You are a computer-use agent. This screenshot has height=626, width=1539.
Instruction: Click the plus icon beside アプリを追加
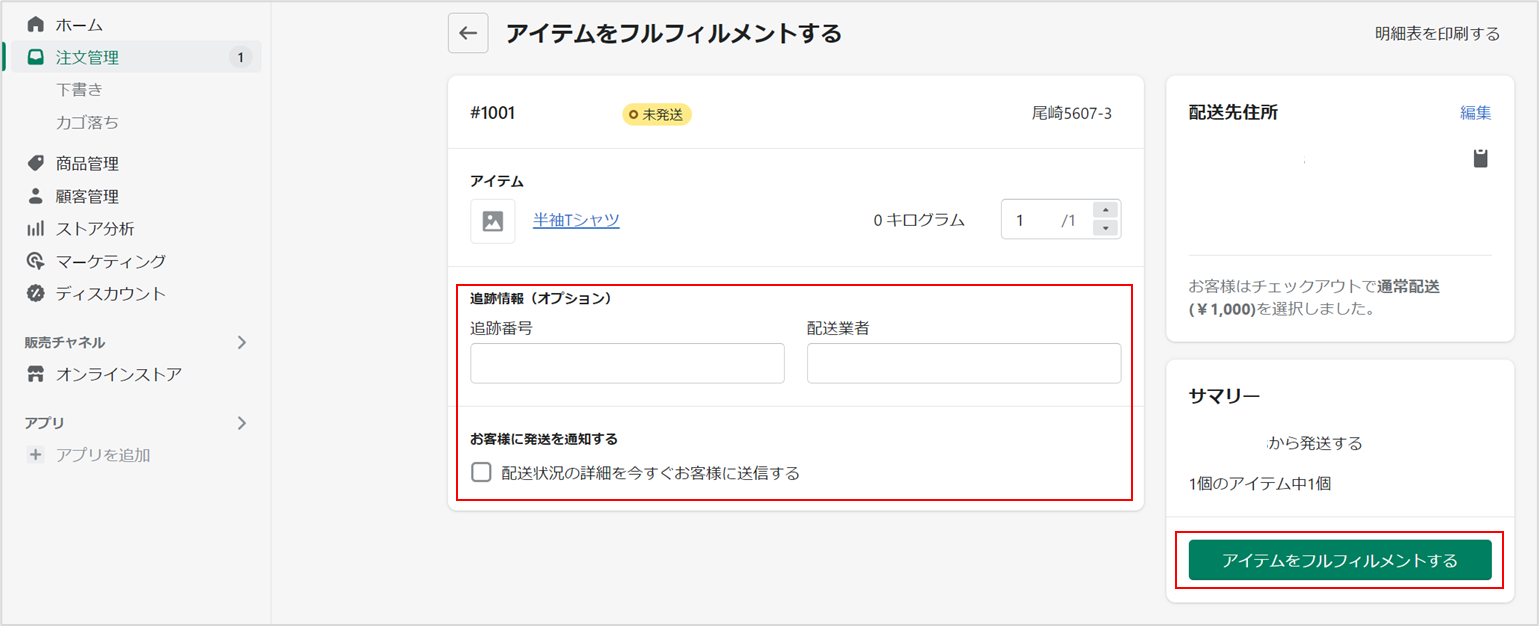36,455
